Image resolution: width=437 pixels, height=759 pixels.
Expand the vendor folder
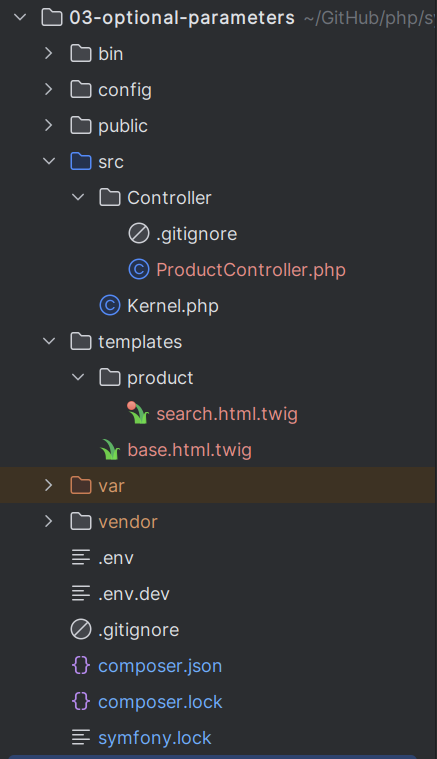coord(48,521)
